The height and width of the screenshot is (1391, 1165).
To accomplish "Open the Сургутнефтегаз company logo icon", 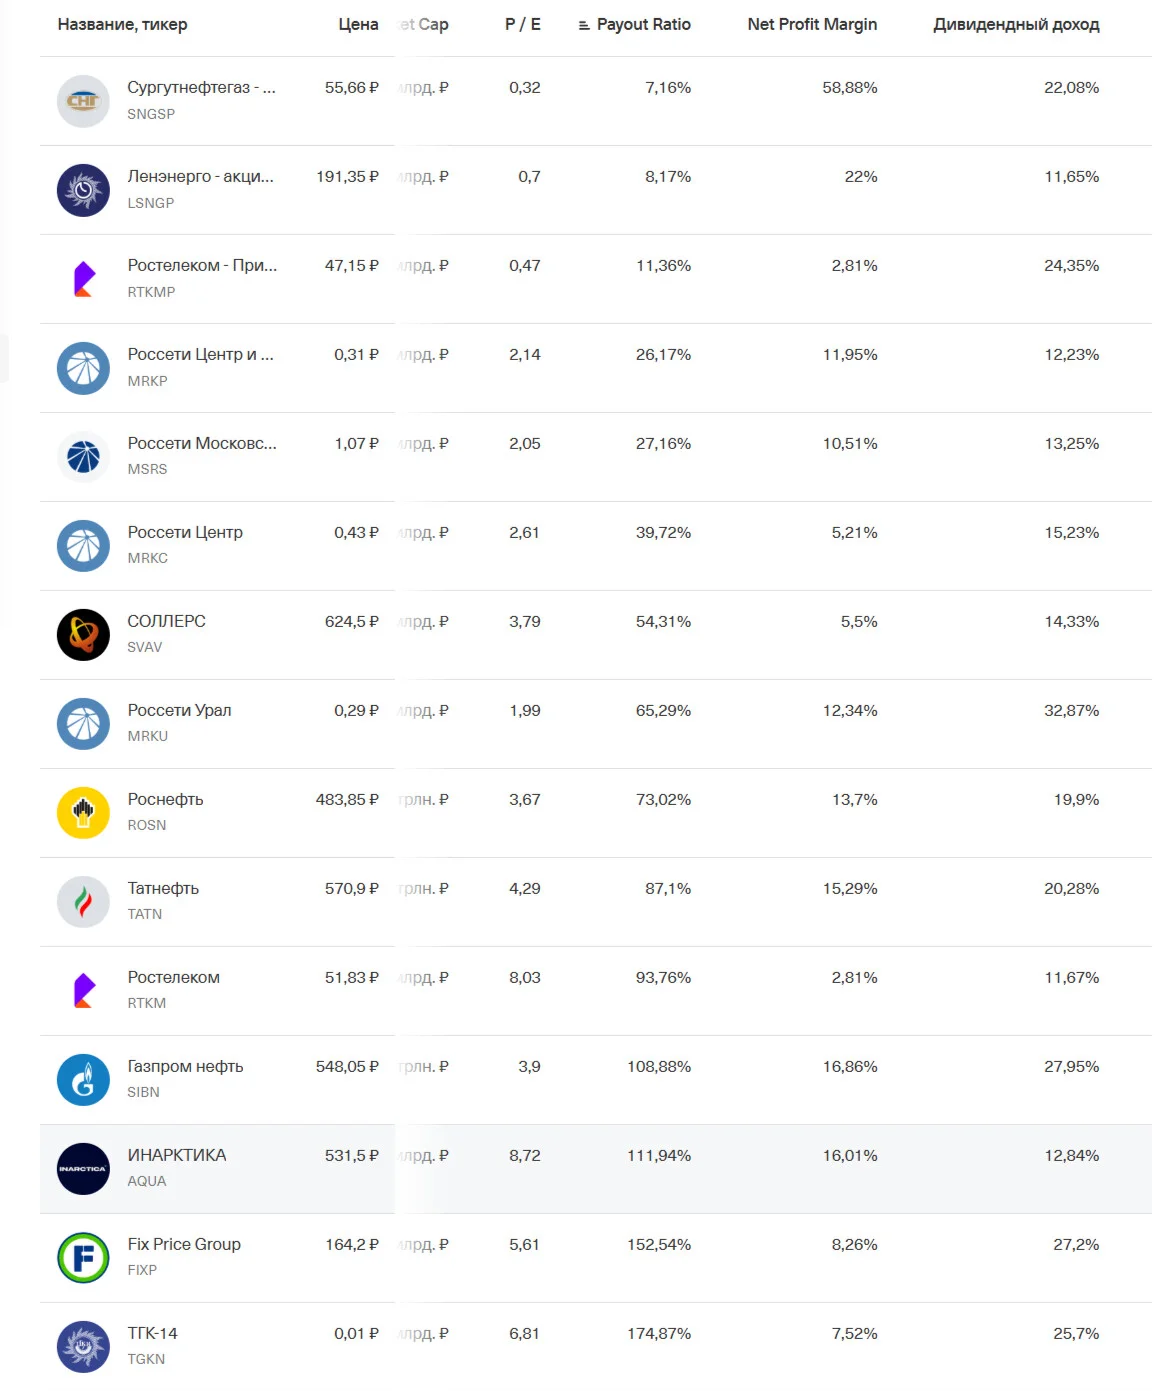I will pyautogui.click(x=83, y=101).
